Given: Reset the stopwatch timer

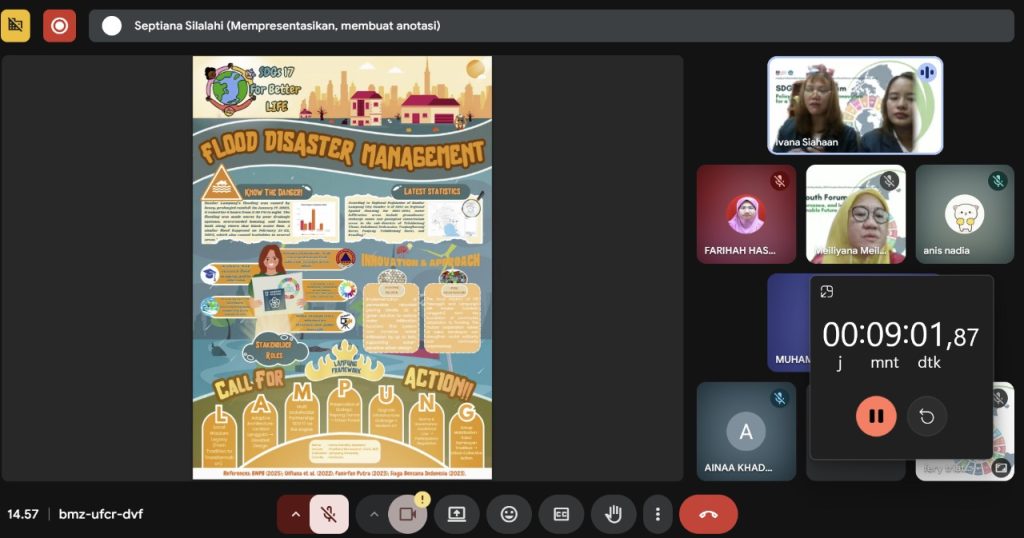Looking at the screenshot, I should pos(926,416).
